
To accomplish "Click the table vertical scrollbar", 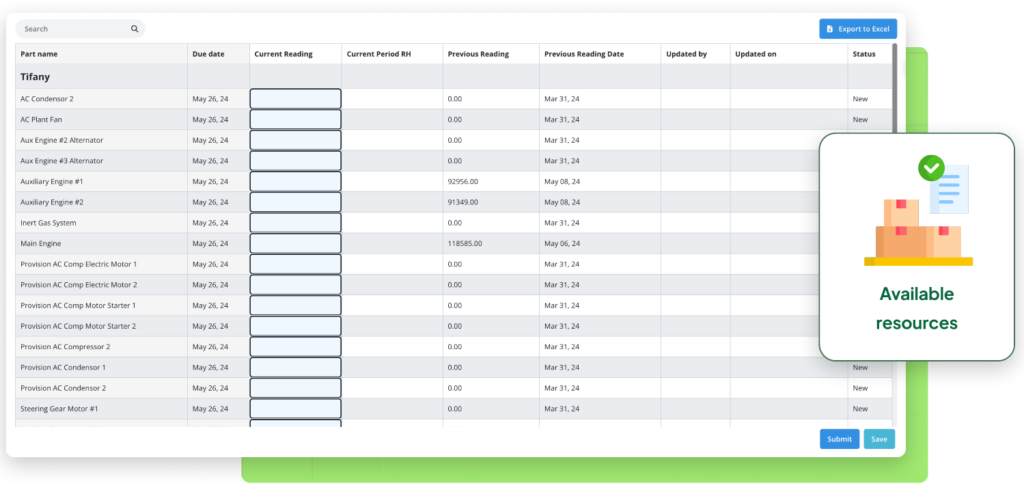I will (895, 87).
